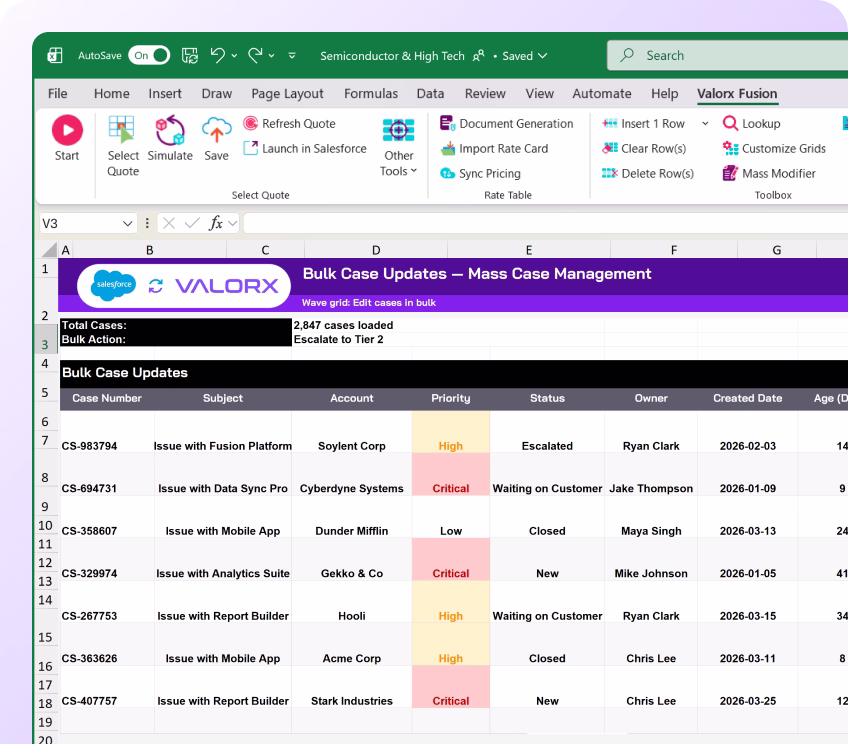The image size is (848, 744).
Task: Click the Low priority for Dunder Mifflin
Action: pyautogui.click(x=450, y=518)
